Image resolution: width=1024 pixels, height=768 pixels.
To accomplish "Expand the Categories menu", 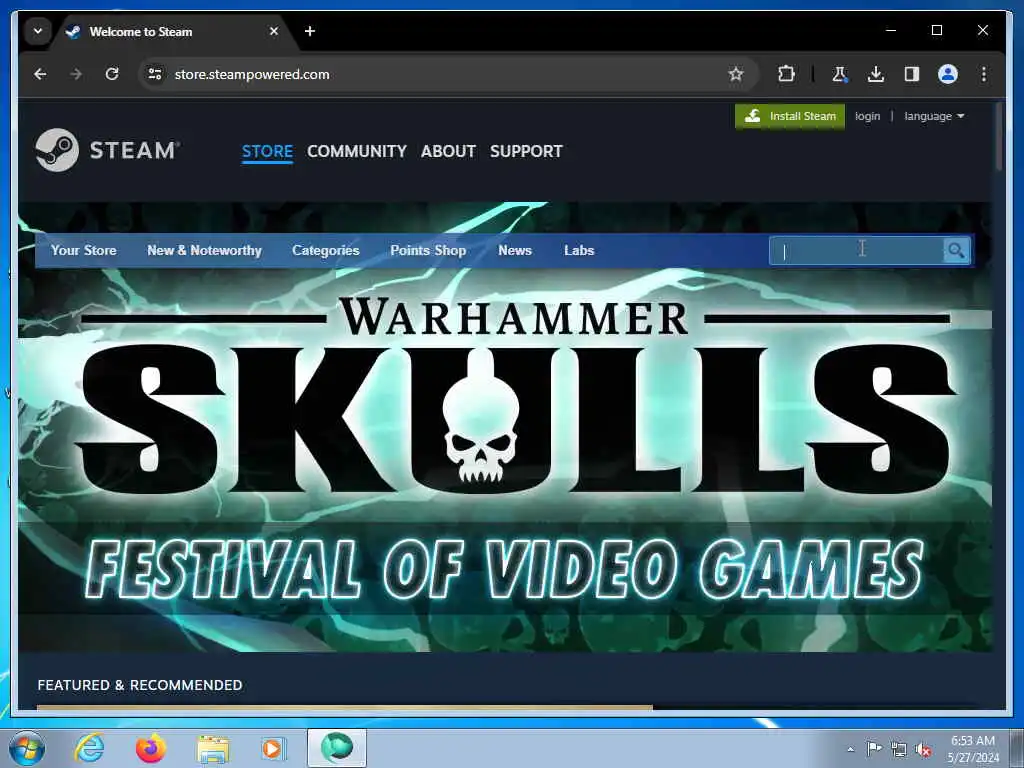I will click(326, 251).
